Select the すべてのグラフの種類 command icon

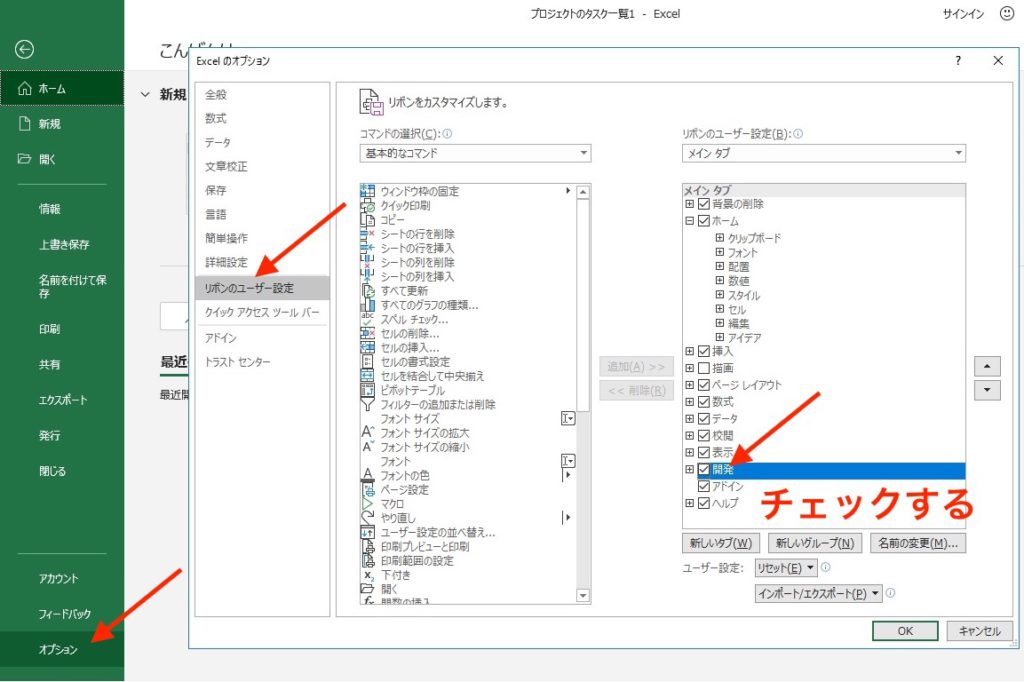(x=368, y=305)
